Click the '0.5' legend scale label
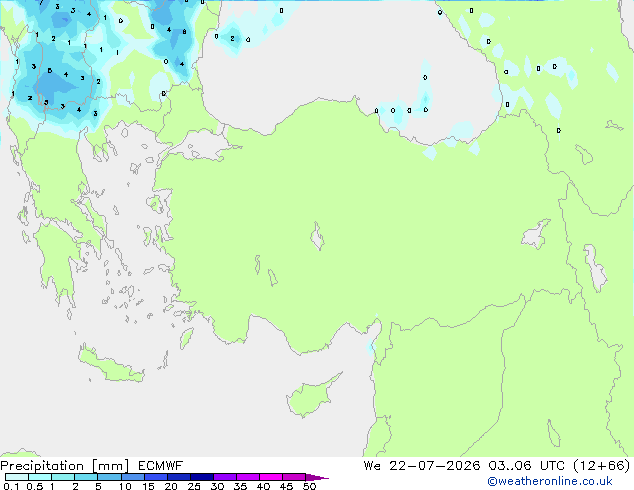Image resolution: width=634 pixels, height=490 pixels. (x=34, y=486)
